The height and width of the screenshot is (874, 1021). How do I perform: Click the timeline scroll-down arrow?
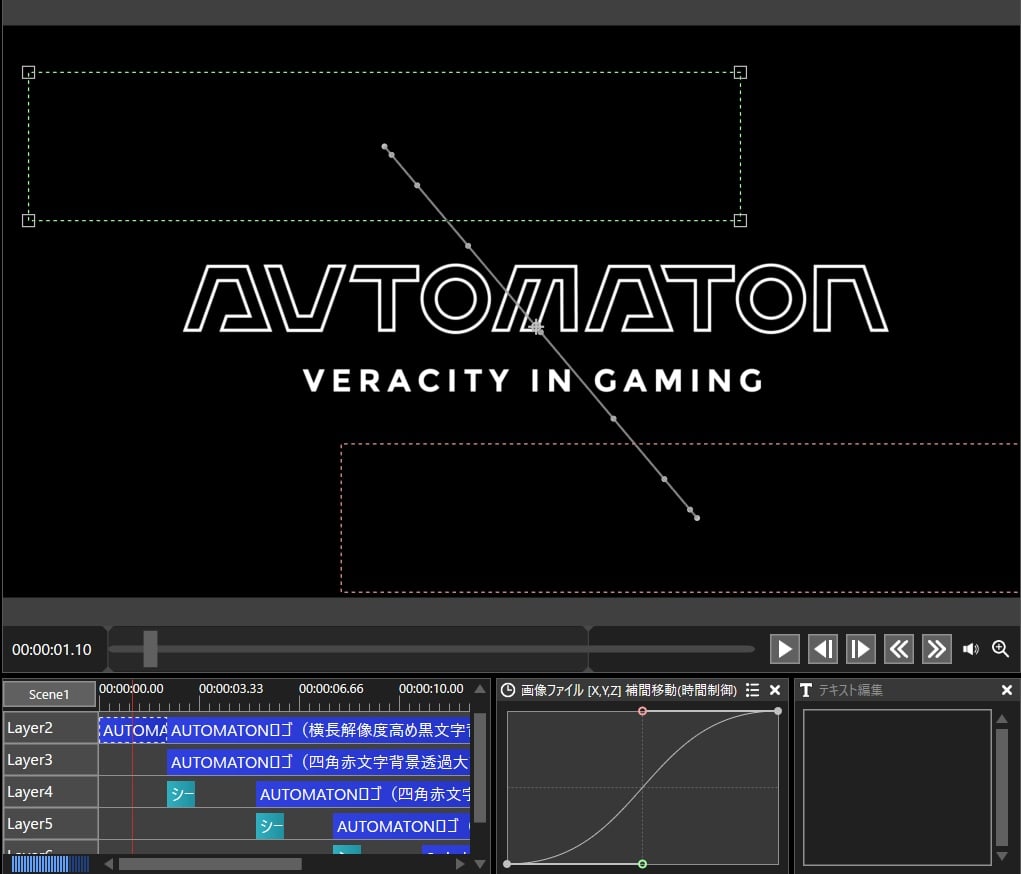coord(480,864)
